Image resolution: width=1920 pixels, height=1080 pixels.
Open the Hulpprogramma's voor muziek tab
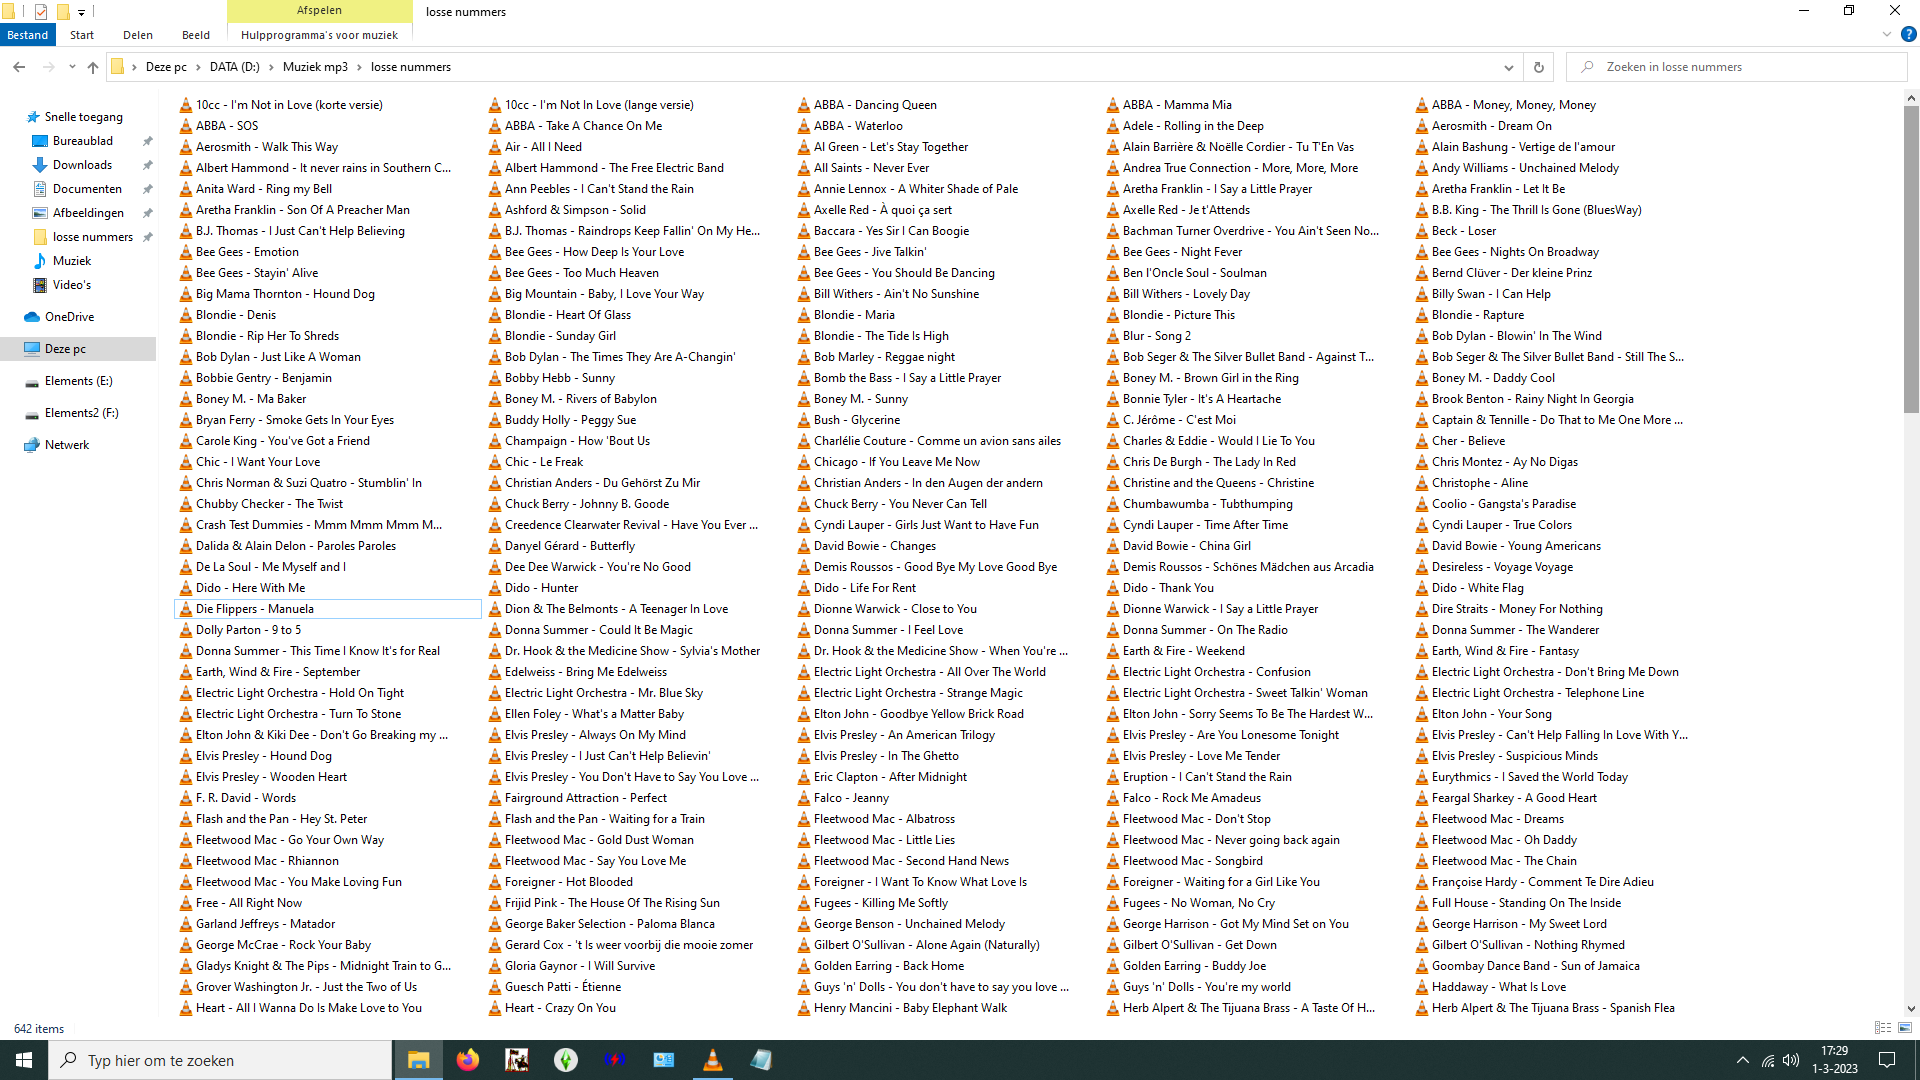tap(320, 35)
